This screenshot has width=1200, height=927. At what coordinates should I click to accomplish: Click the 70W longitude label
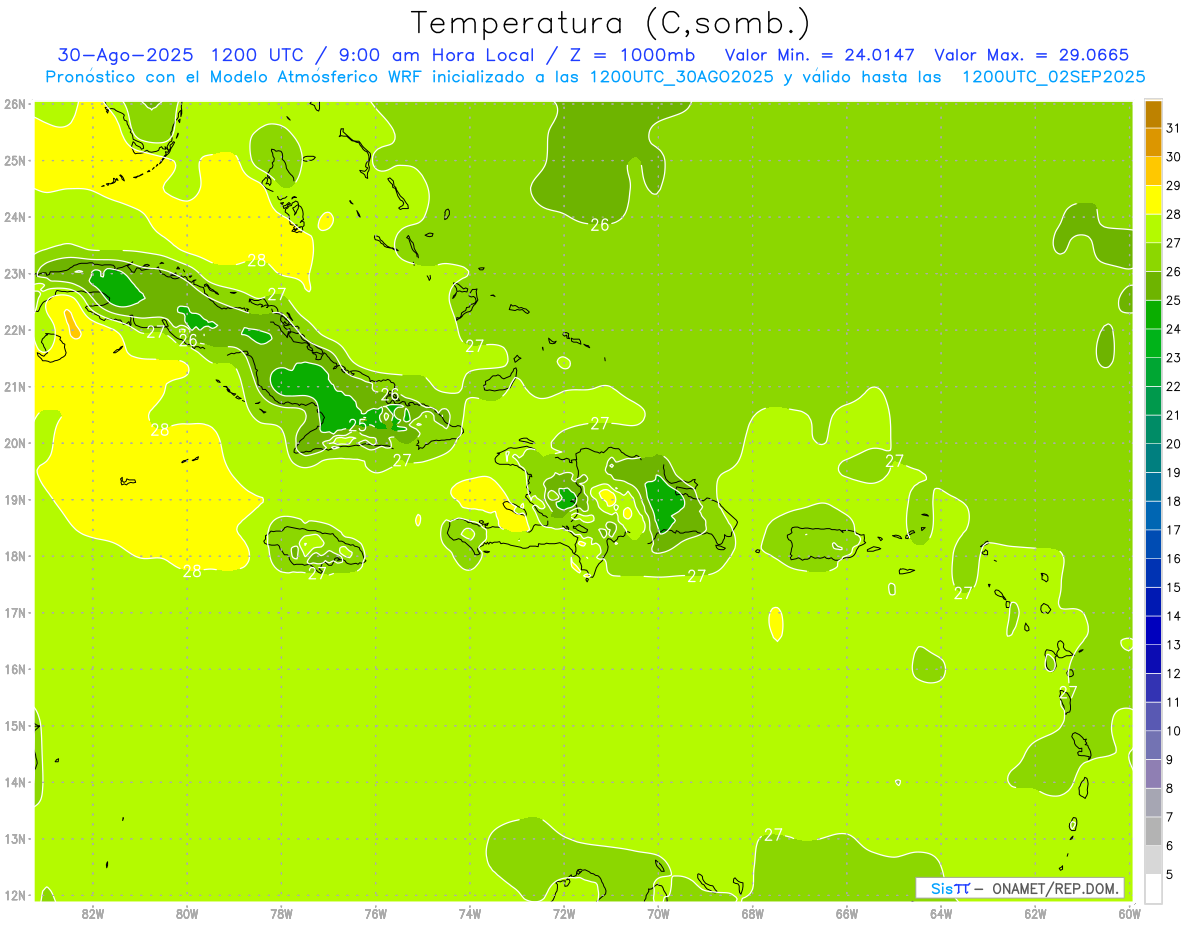coord(658,913)
